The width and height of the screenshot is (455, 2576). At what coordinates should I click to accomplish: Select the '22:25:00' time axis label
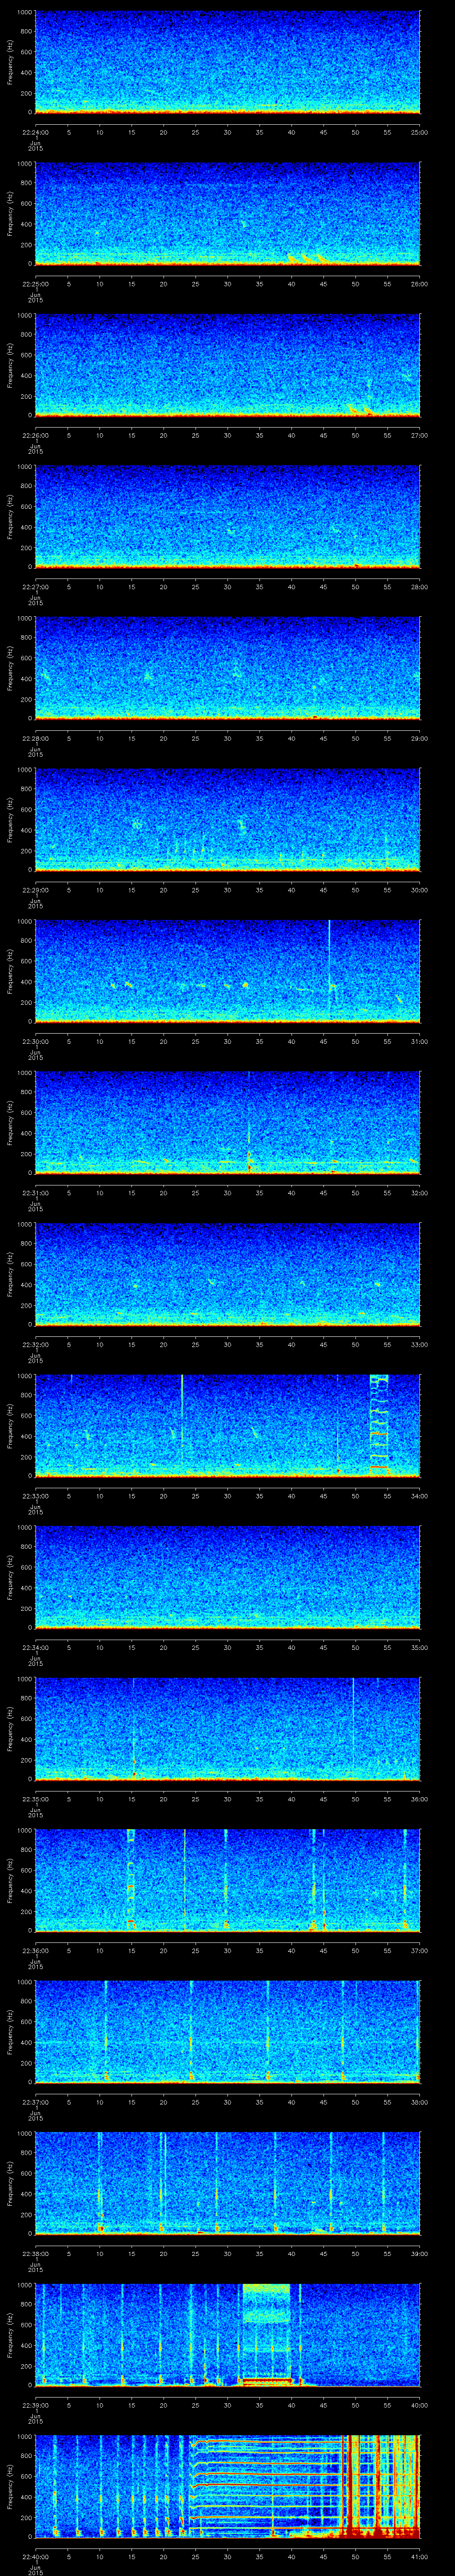(x=36, y=284)
